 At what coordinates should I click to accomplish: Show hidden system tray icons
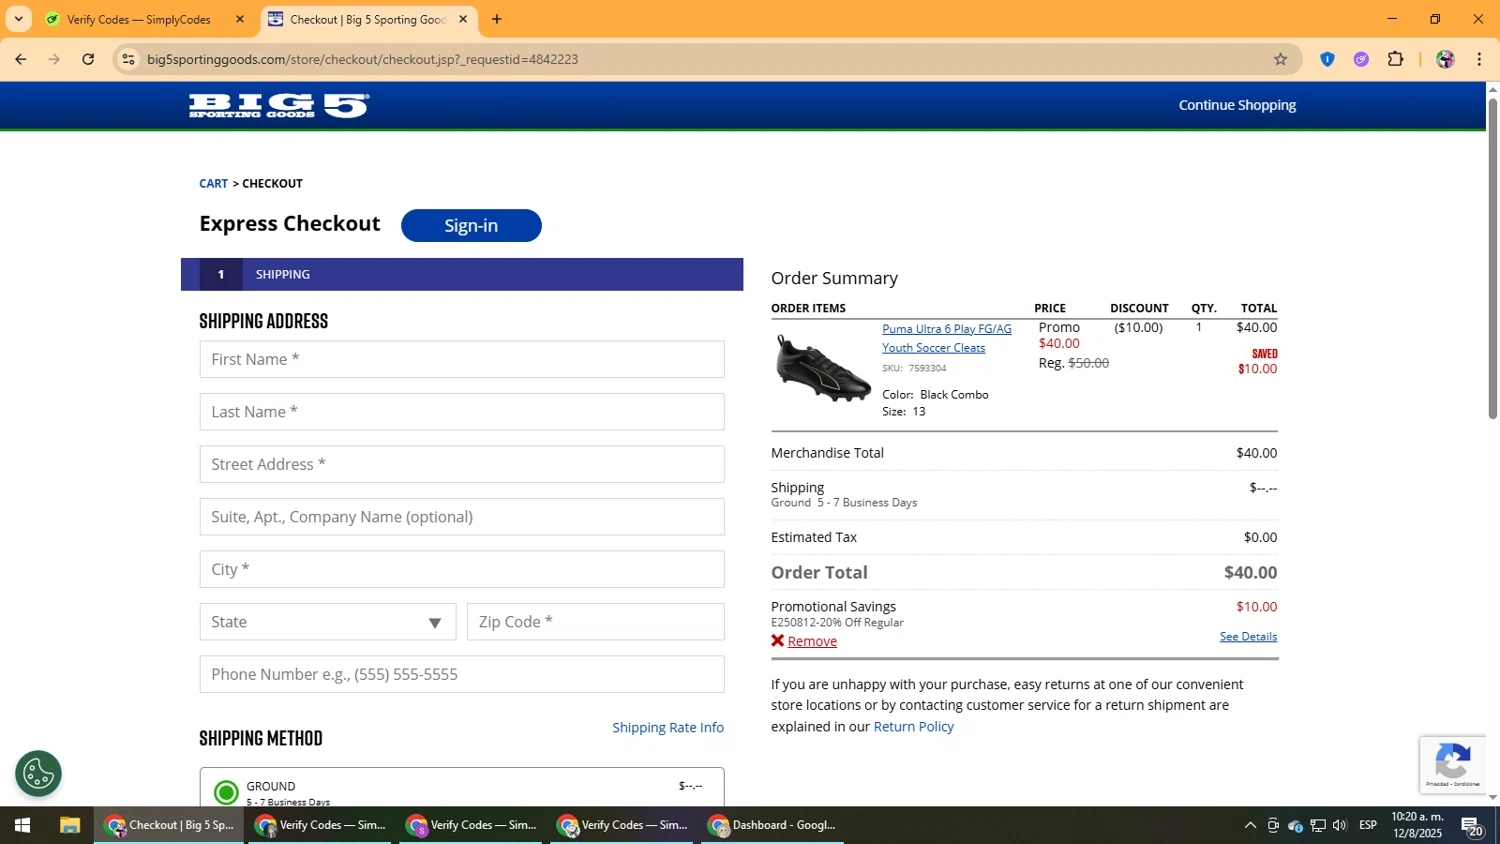(1249, 825)
